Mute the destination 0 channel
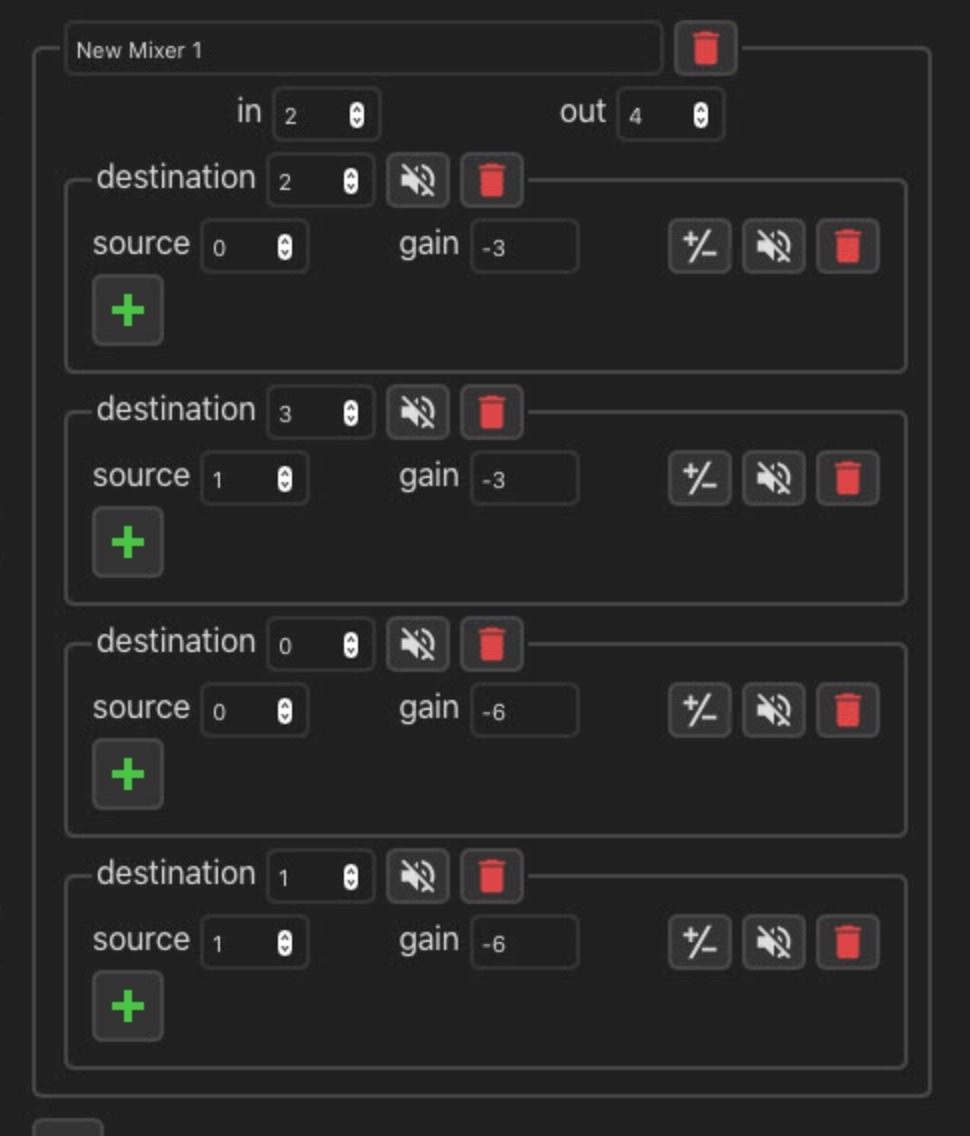This screenshot has height=1136, width=970. 418,644
